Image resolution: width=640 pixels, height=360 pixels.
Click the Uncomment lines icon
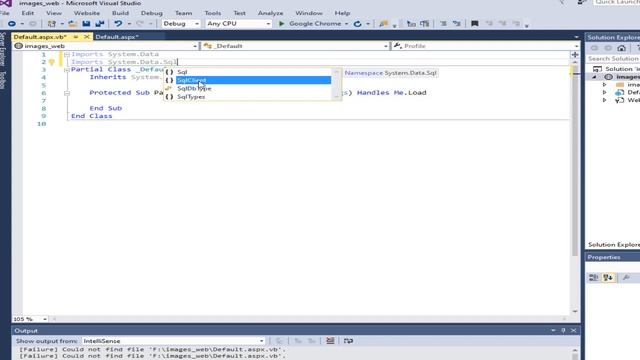coord(457,24)
